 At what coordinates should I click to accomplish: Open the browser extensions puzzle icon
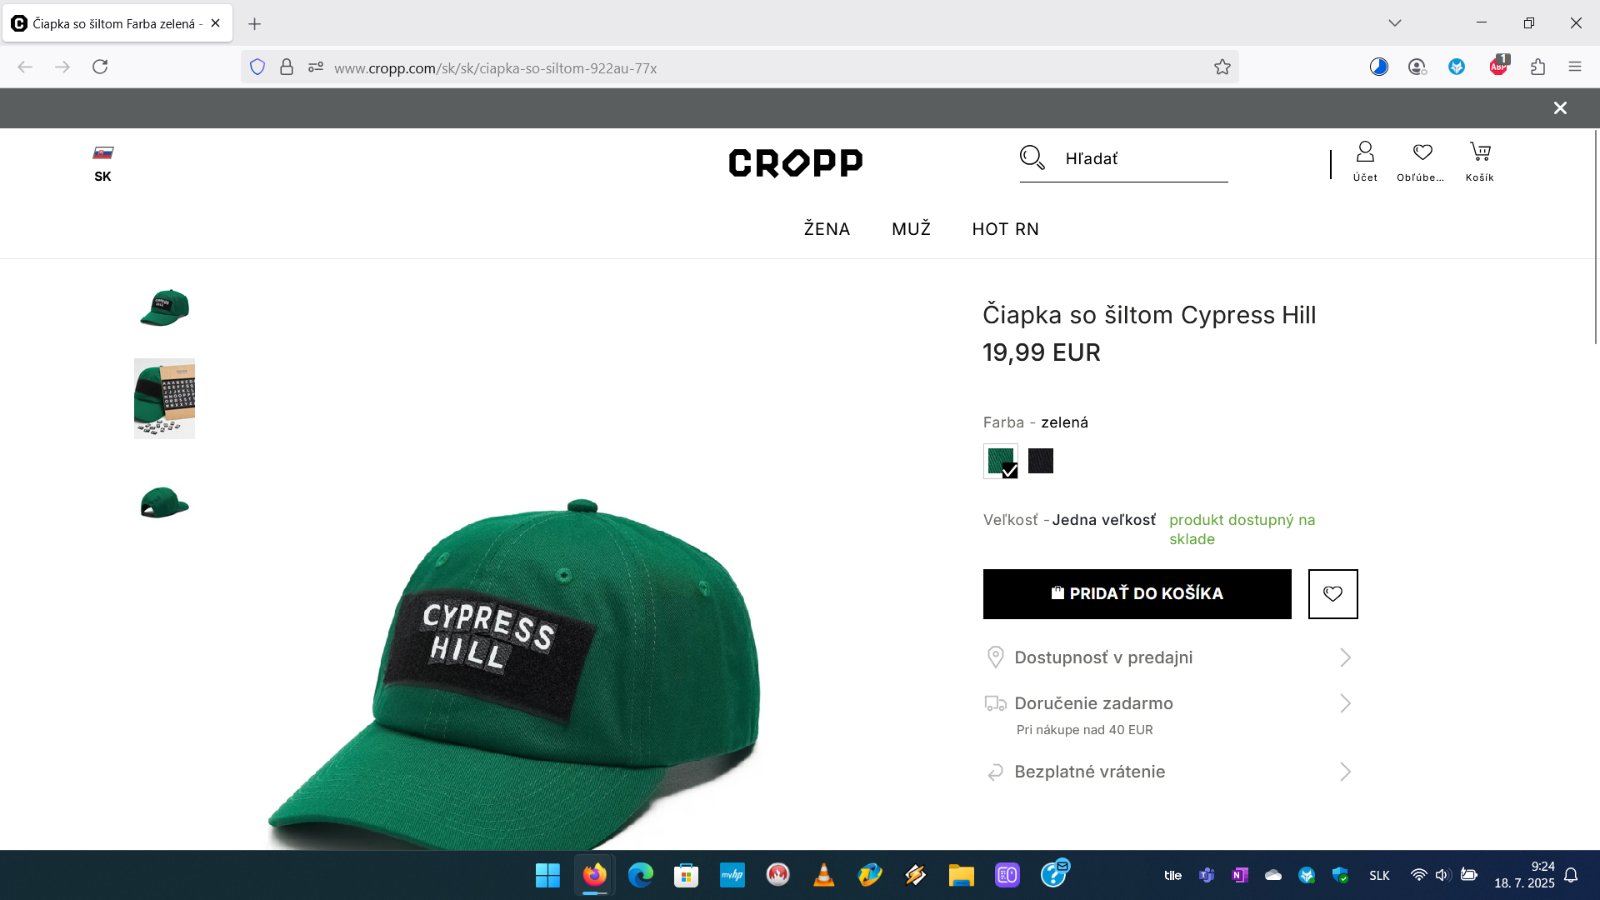(1538, 67)
